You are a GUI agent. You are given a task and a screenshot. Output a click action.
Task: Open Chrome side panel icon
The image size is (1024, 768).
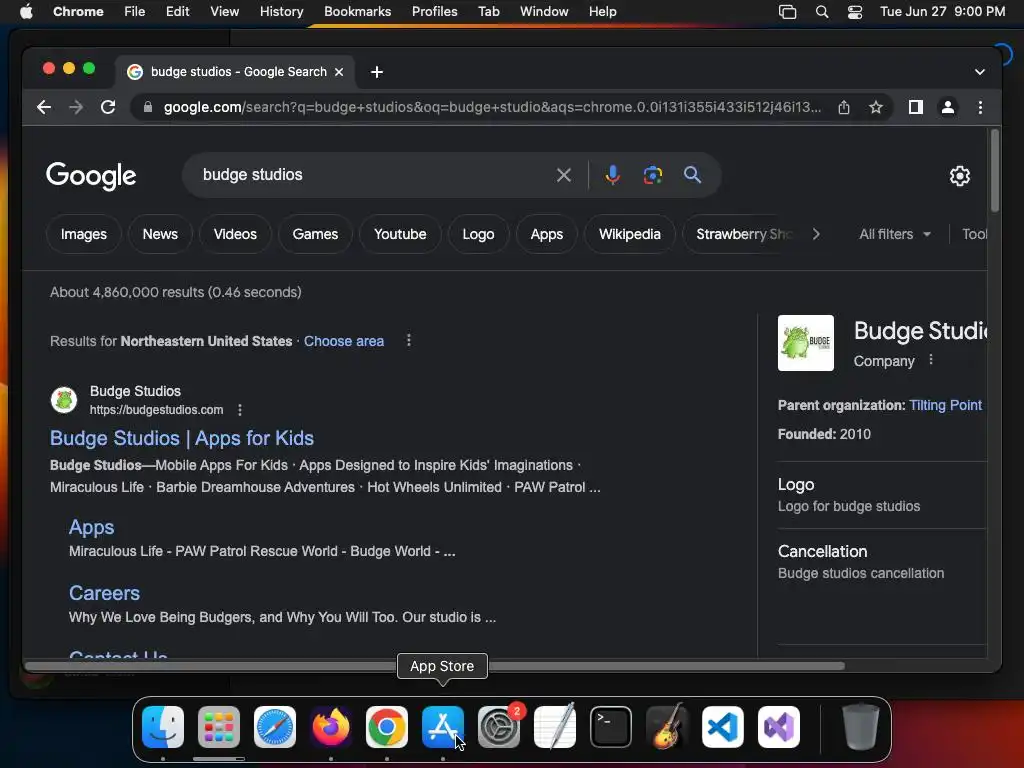pyautogui.click(x=916, y=107)
